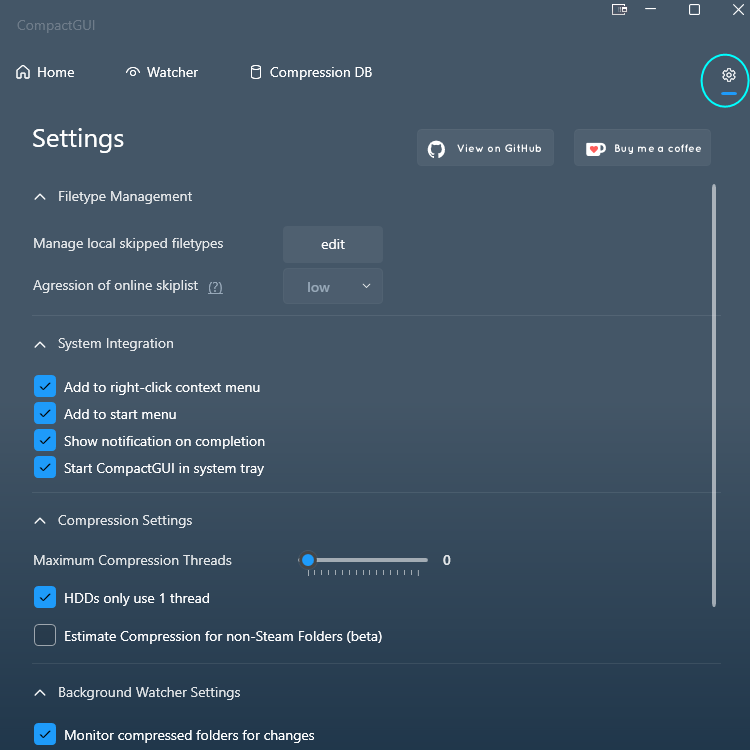Click the CompactGUI window title text

[56, 25]
